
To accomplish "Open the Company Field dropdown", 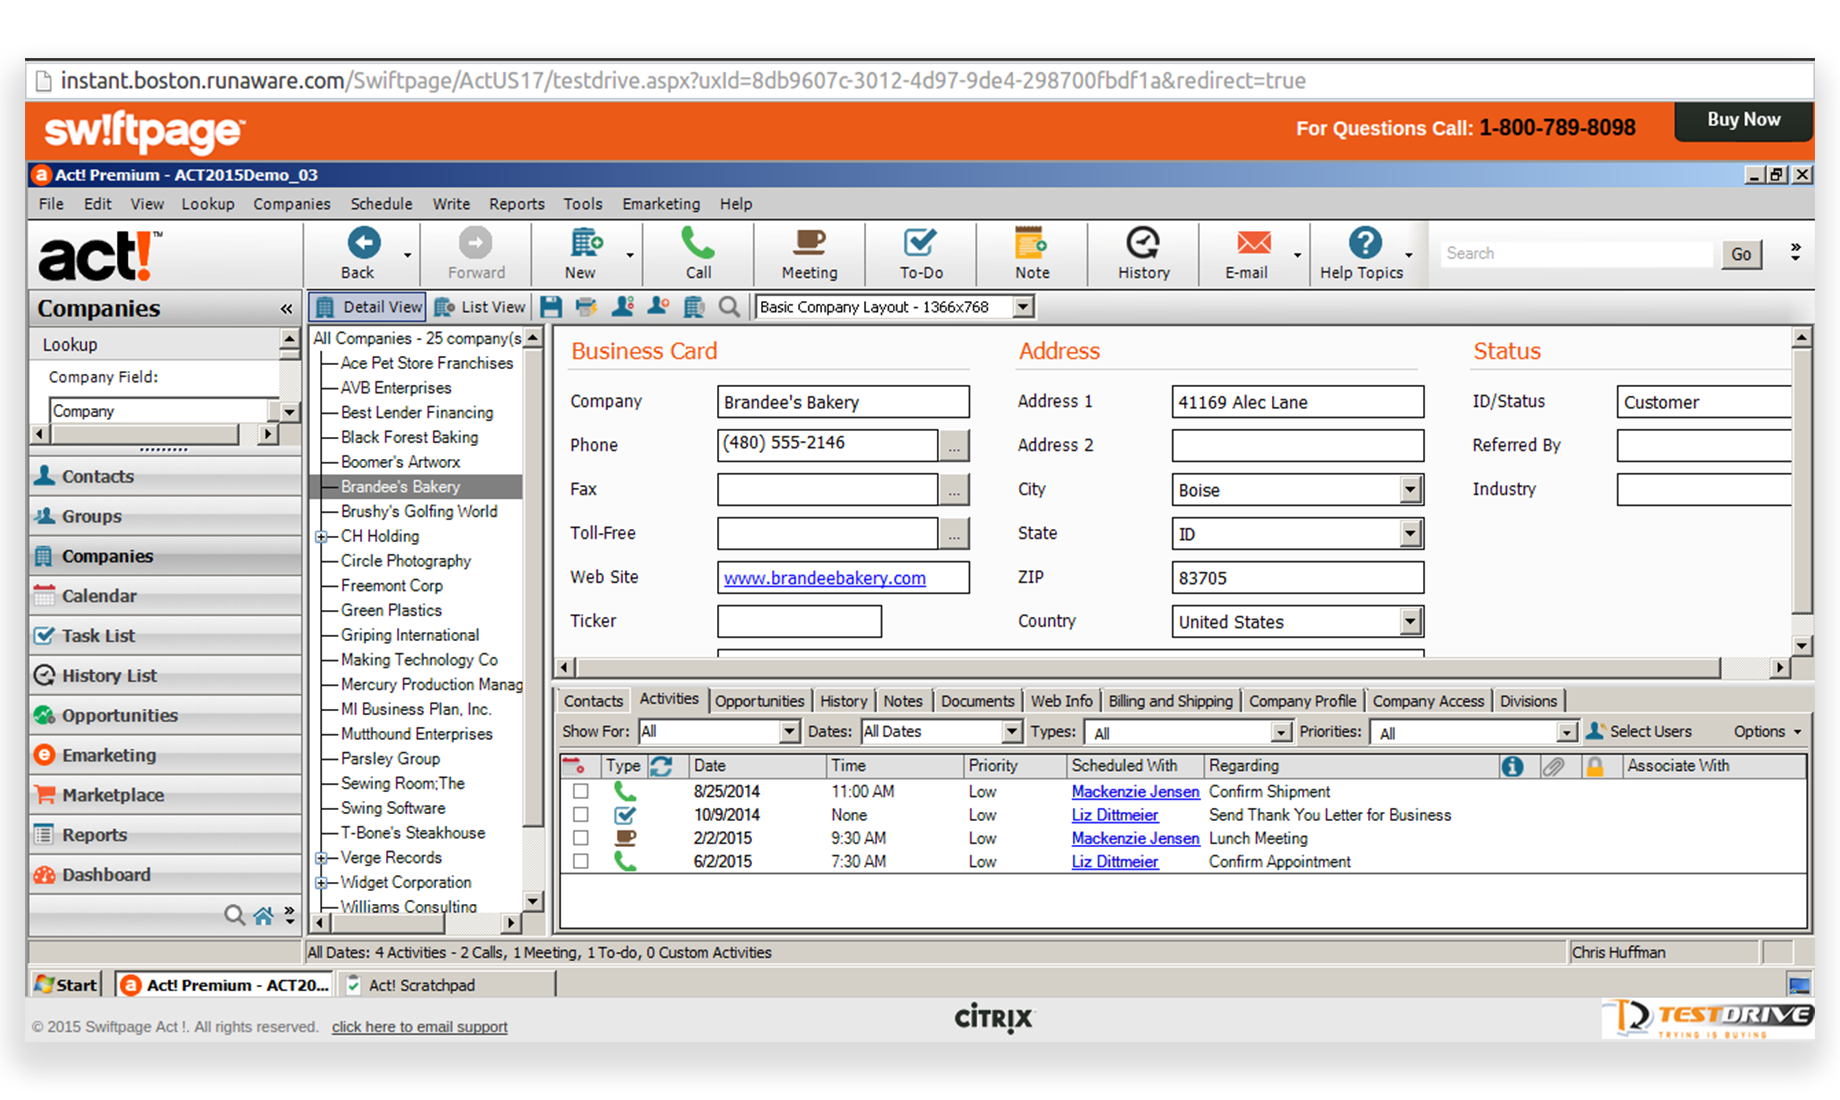I will click(x=289, y=411).
